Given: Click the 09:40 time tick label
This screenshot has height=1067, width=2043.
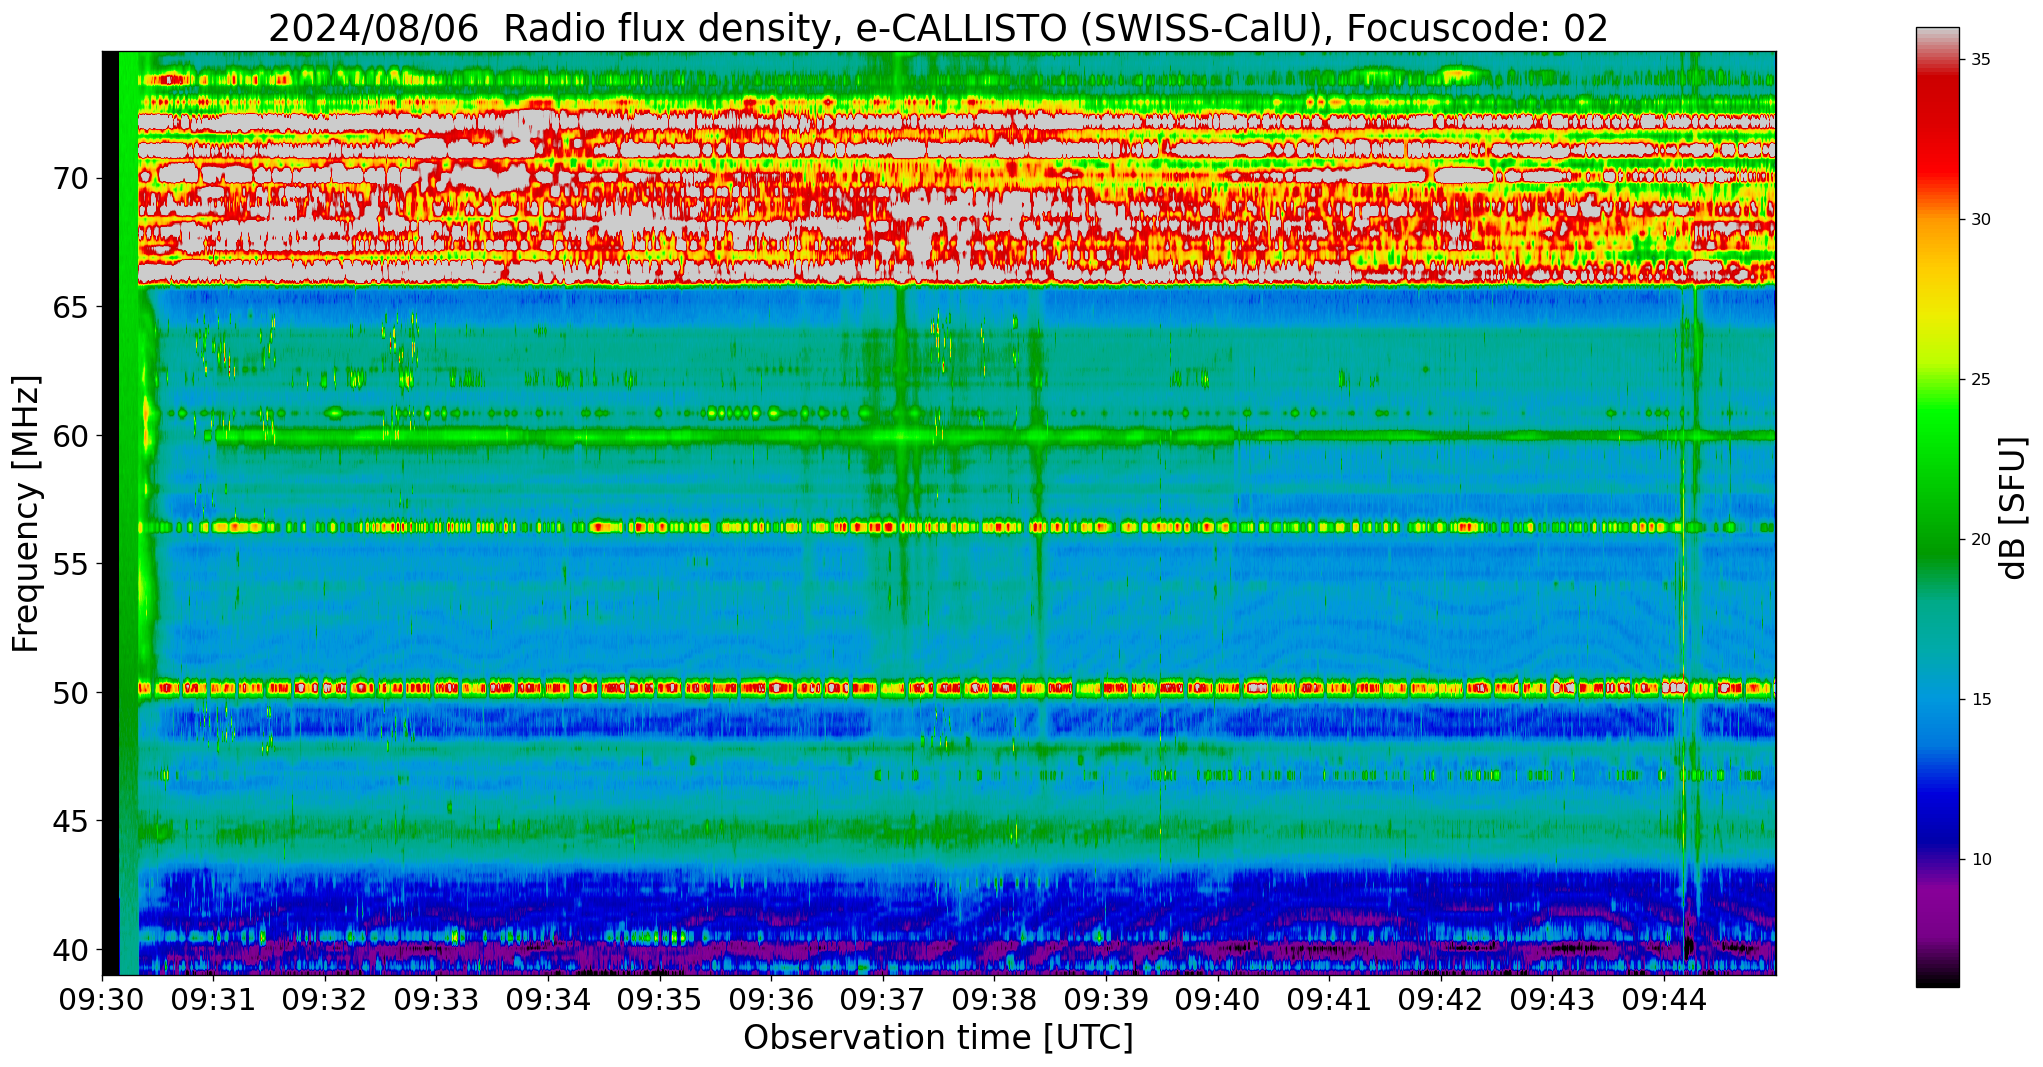Looking at the screenshot, I should point(1218,1000).
